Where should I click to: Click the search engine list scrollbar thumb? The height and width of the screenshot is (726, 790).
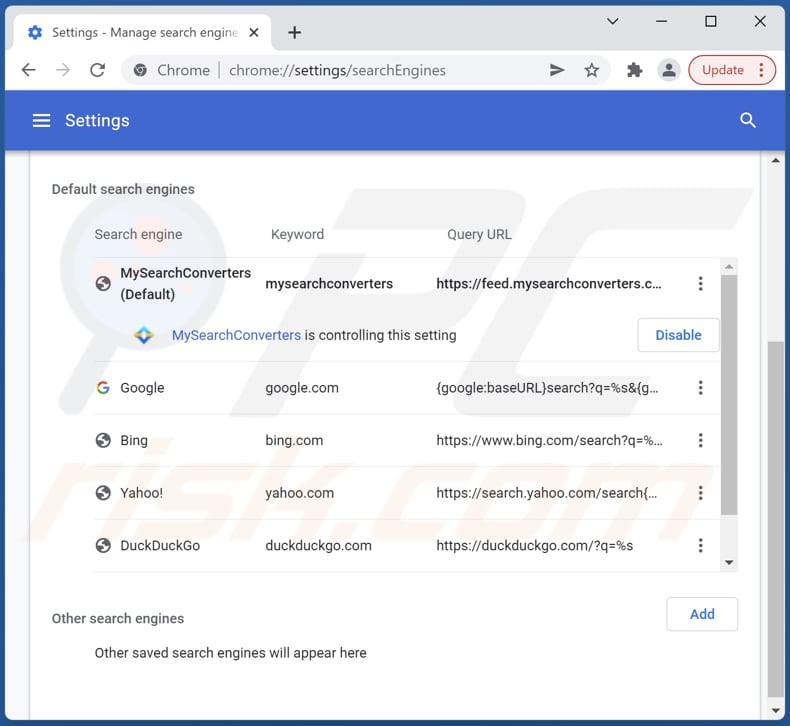click(729, 394)
